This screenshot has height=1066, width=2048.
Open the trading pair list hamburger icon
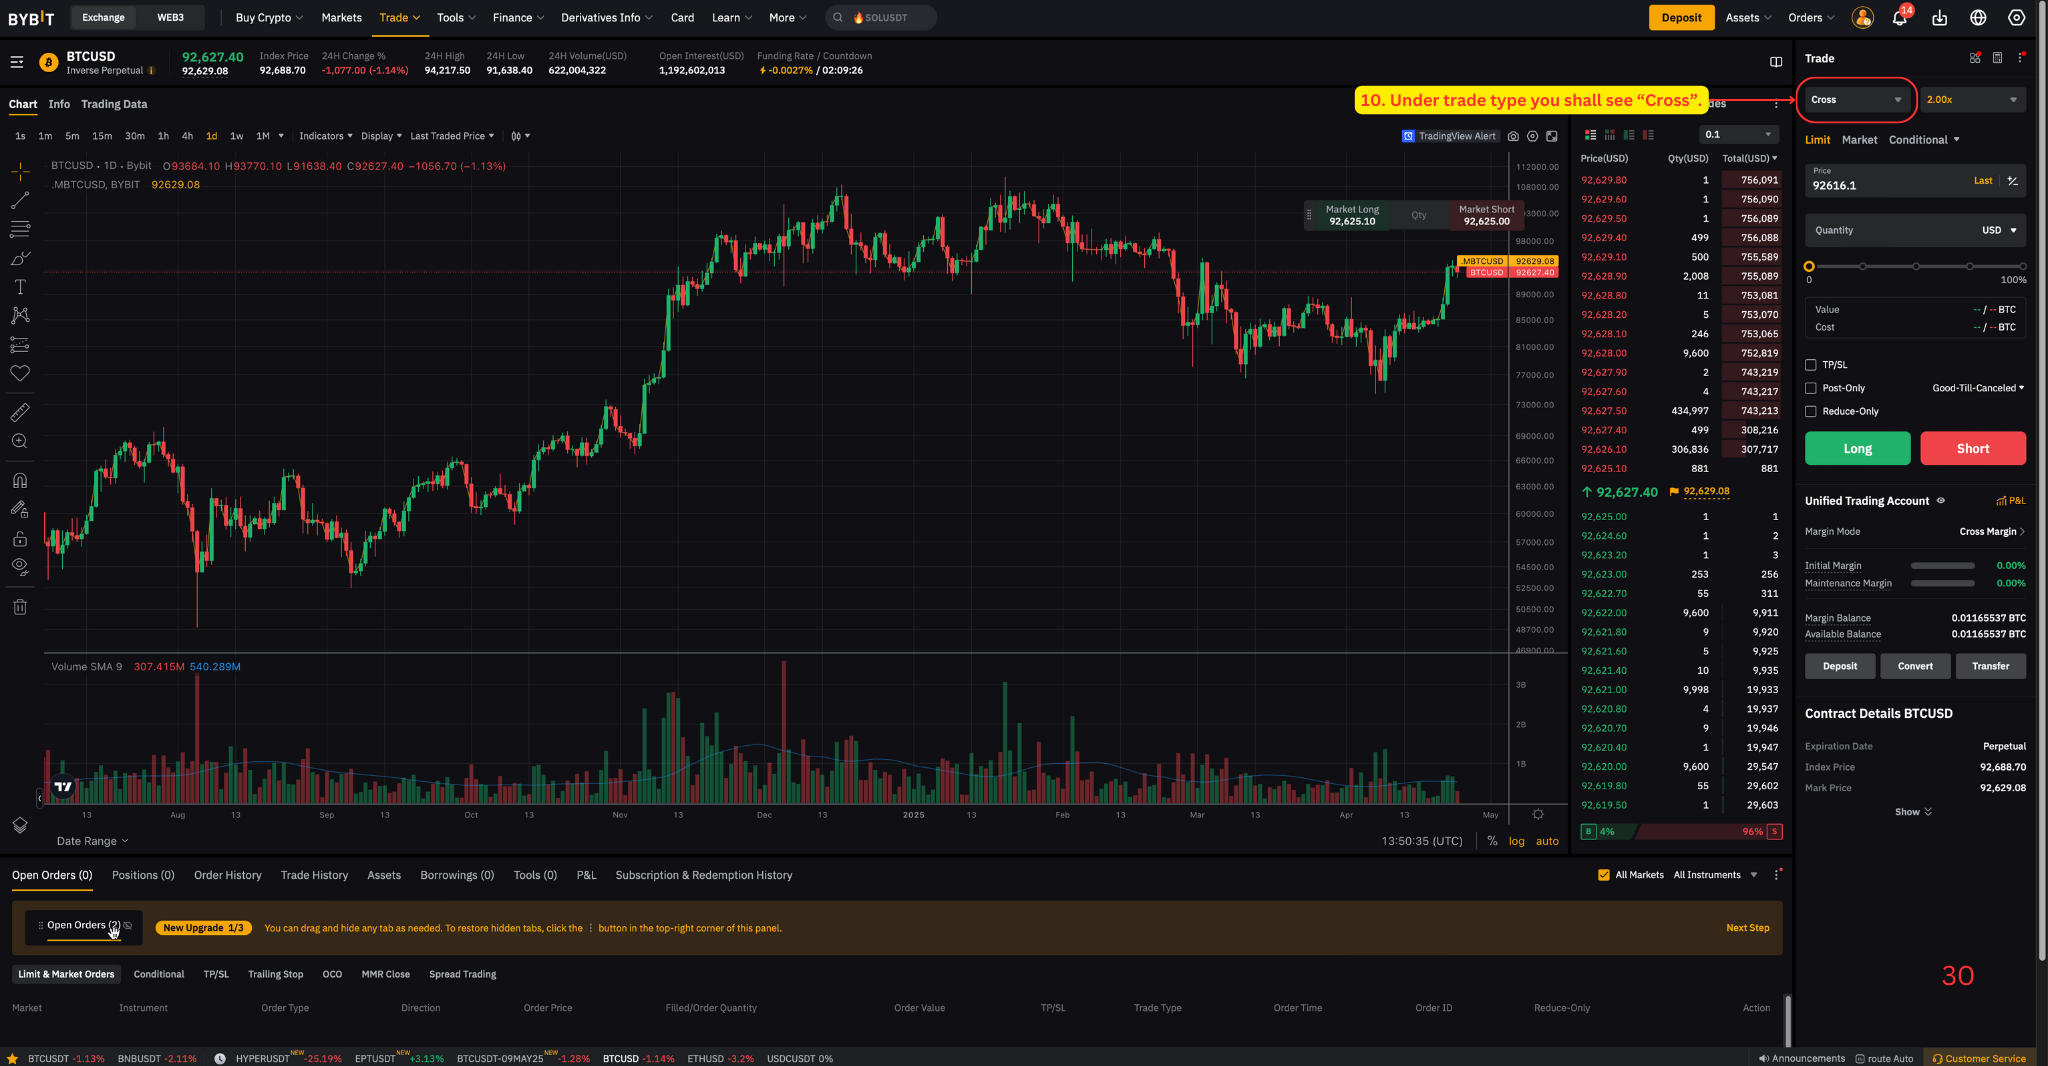coord(17,62)
